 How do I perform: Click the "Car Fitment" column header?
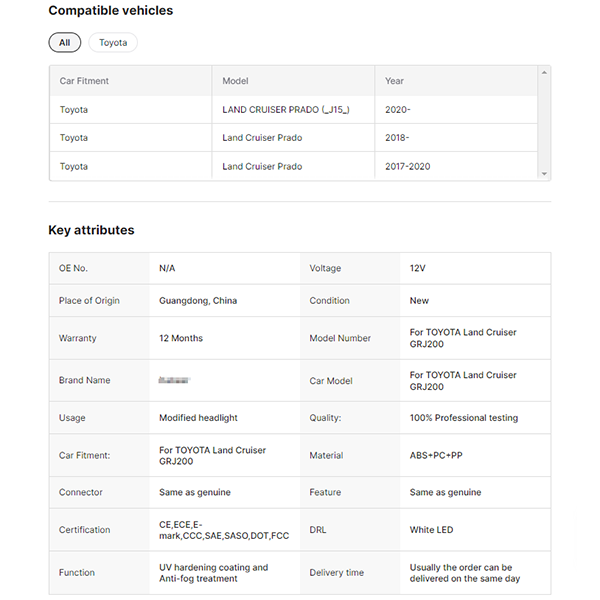click(84, 81)
